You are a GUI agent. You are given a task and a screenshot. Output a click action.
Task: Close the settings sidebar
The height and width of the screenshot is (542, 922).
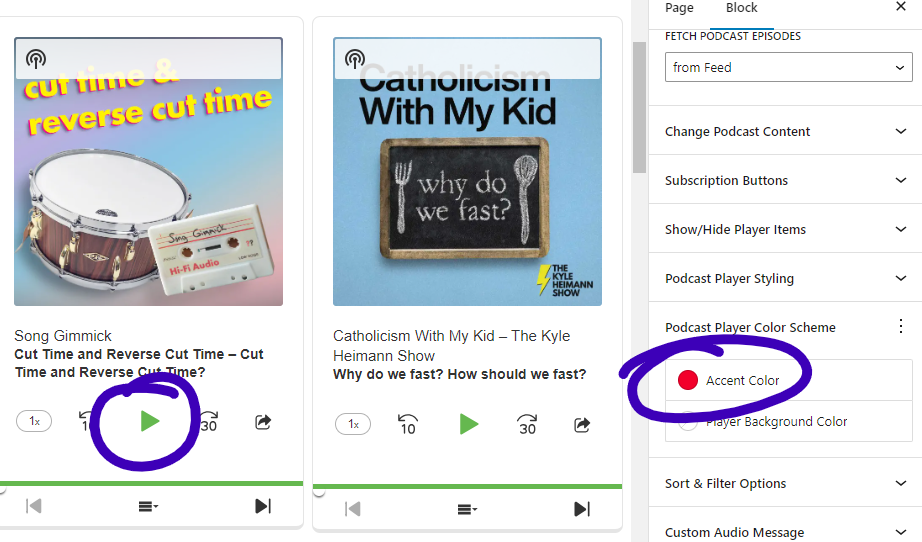coord(900,6)
